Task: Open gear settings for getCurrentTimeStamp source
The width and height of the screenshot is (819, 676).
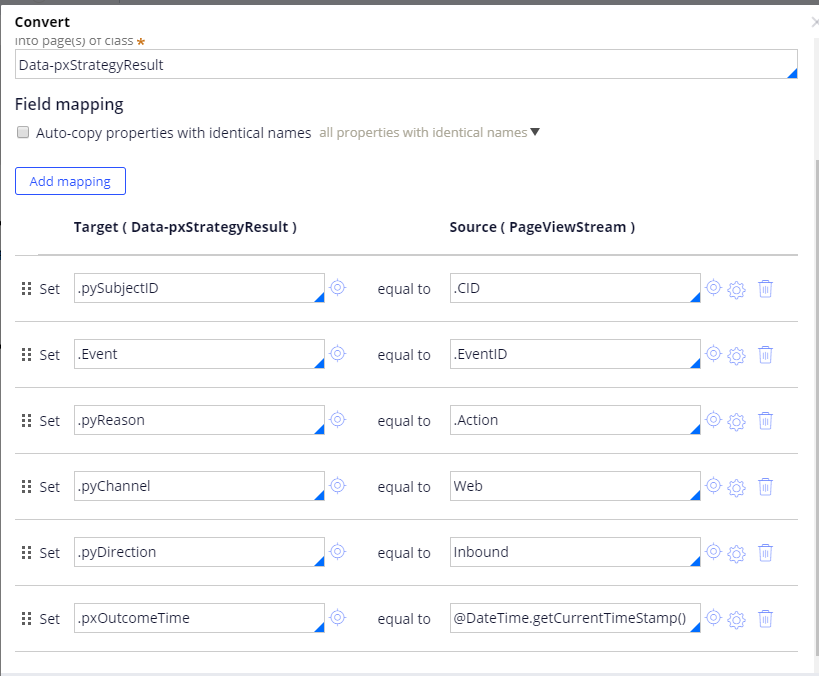Action: 737,619
